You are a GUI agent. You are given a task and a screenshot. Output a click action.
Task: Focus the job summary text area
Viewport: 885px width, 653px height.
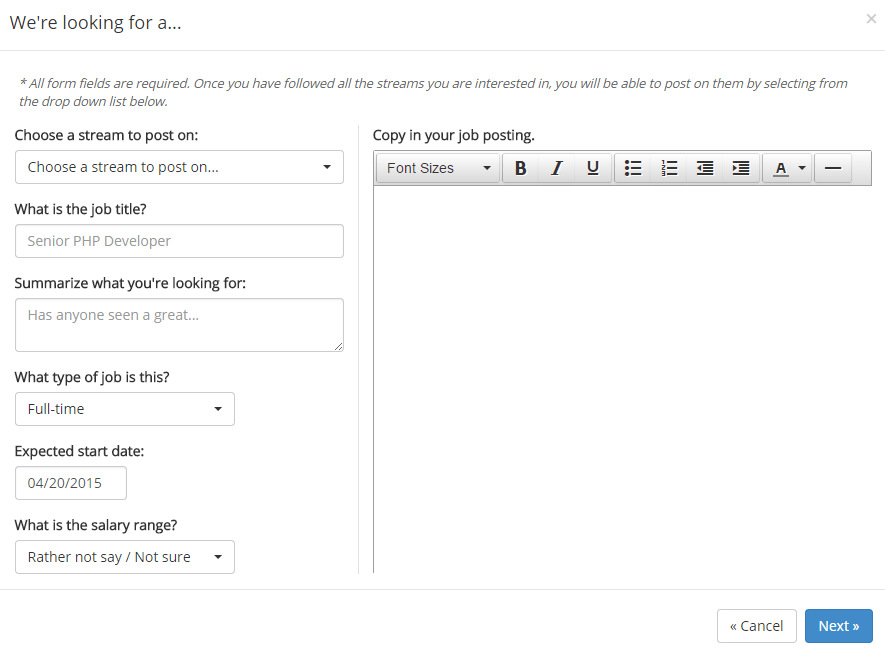(179, 325)
